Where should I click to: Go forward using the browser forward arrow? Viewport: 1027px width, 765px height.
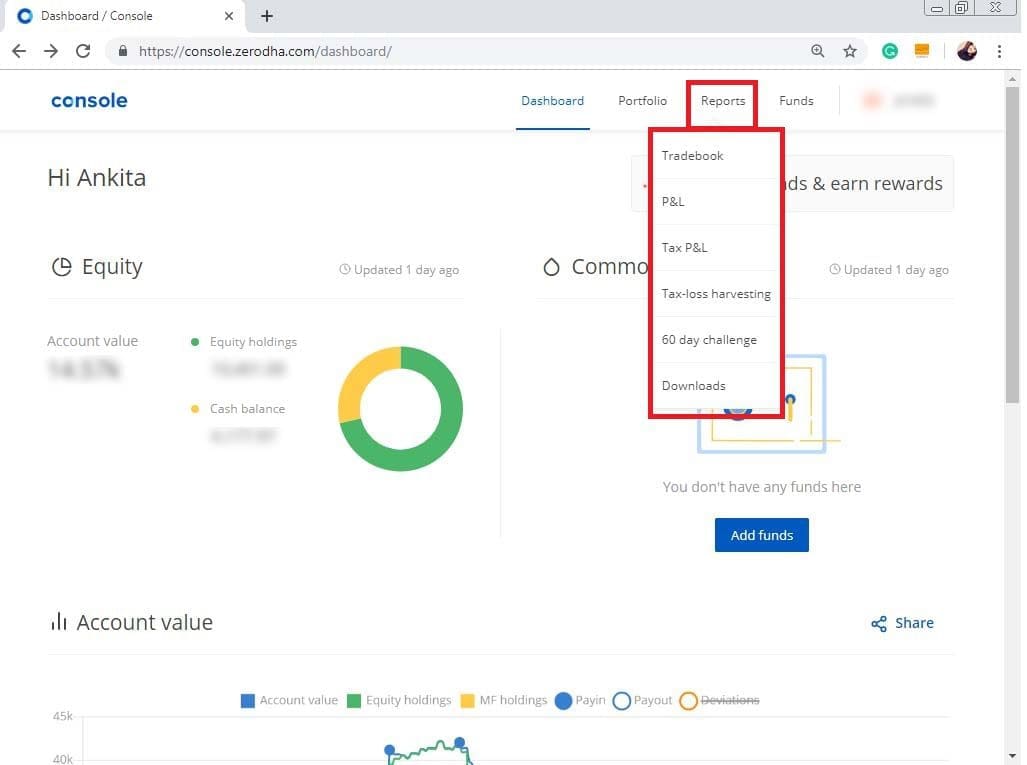[x=51, y=51]
